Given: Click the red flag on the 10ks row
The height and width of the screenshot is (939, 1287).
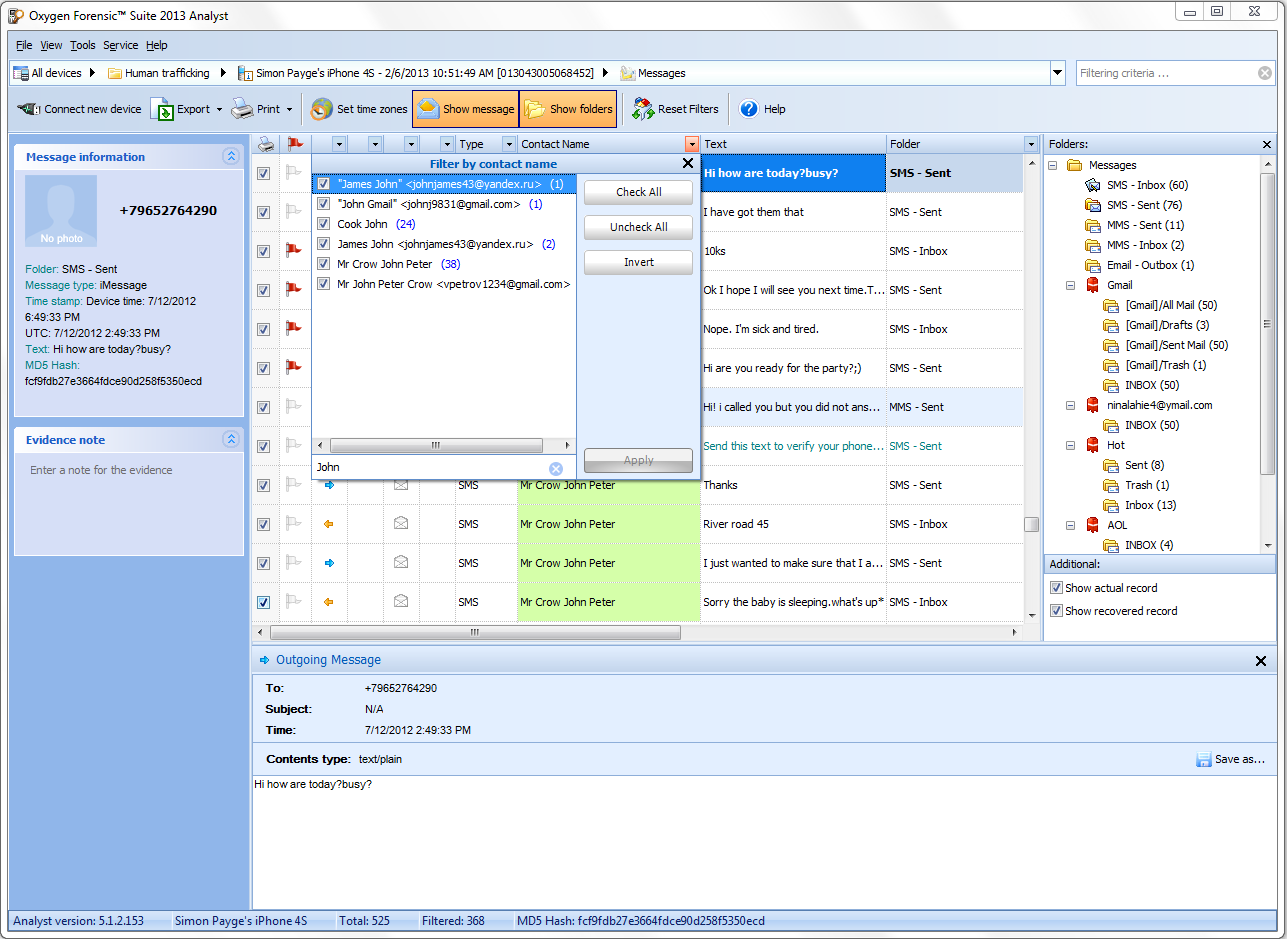Looking at the screenshot, I should (x=294, y=250).
